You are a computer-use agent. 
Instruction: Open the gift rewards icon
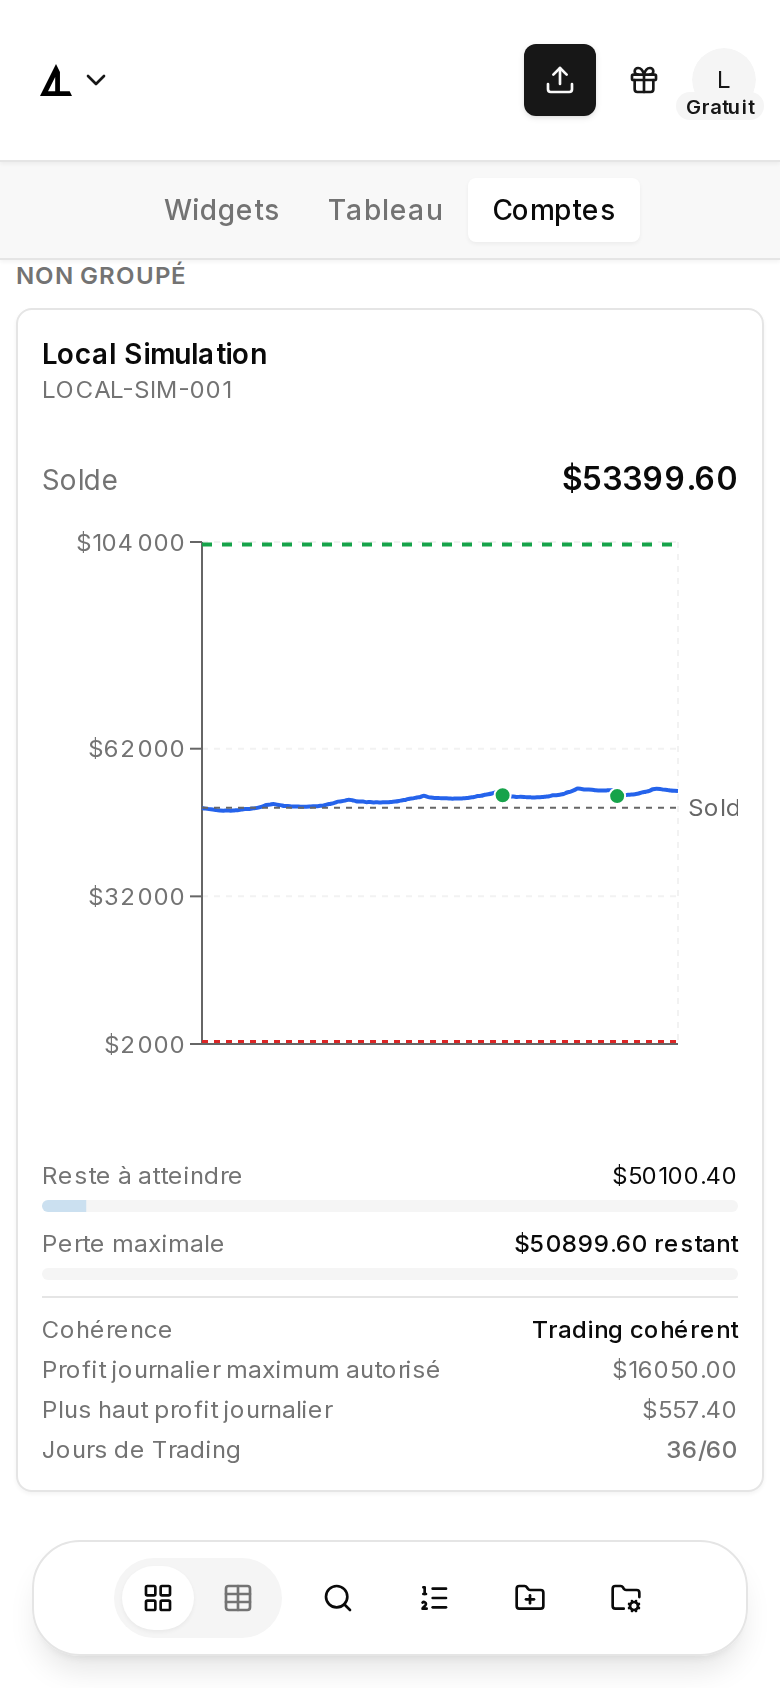[644, 80]
